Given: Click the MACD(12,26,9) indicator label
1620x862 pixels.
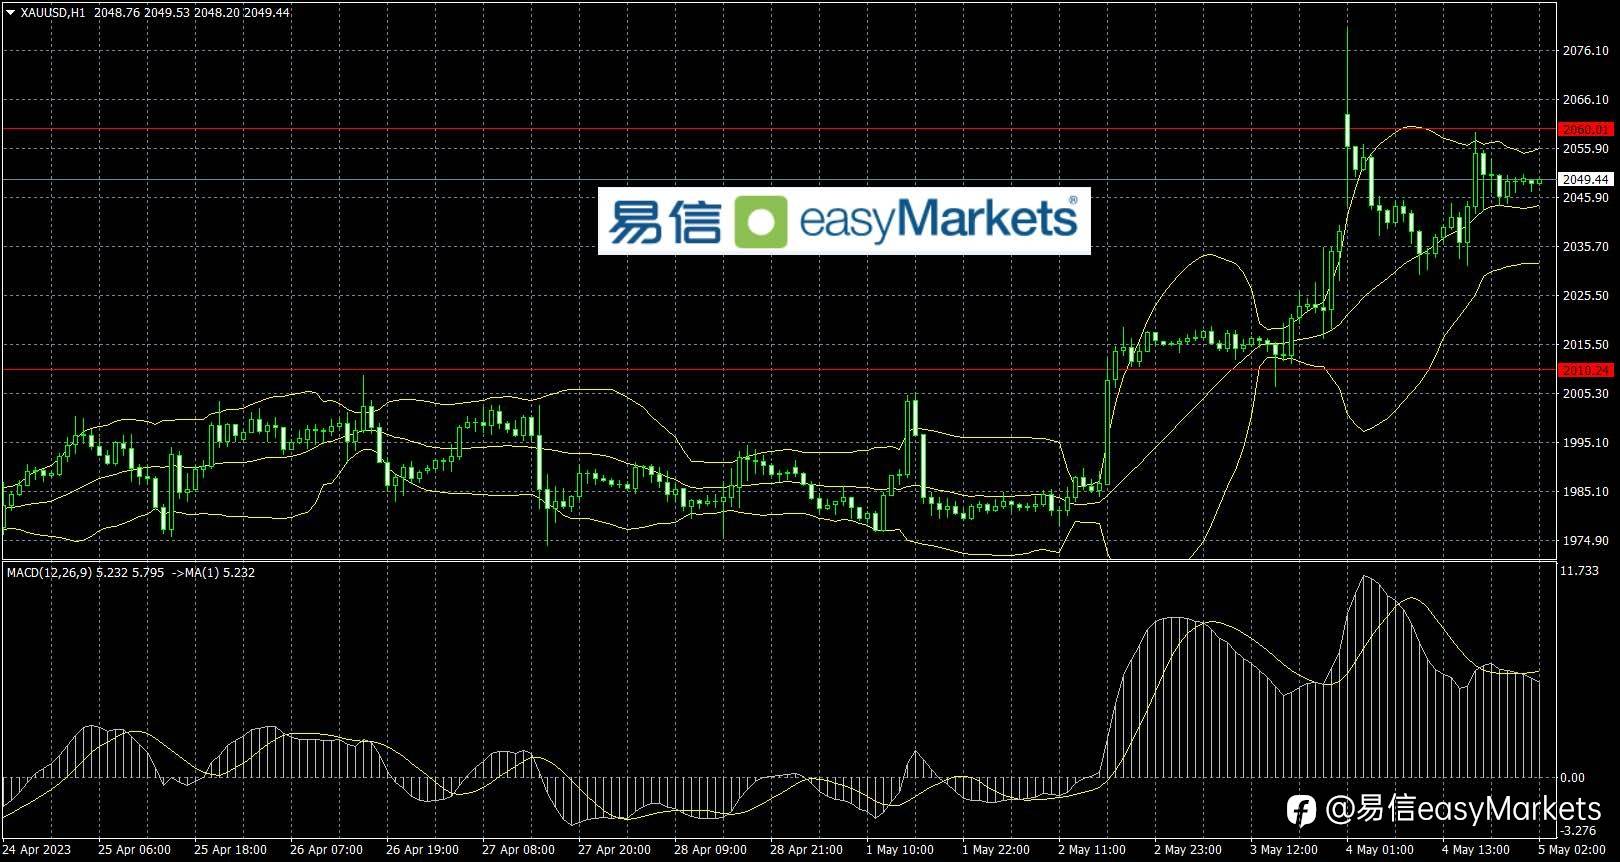Looking at the screenshot, I should point(50,573).
